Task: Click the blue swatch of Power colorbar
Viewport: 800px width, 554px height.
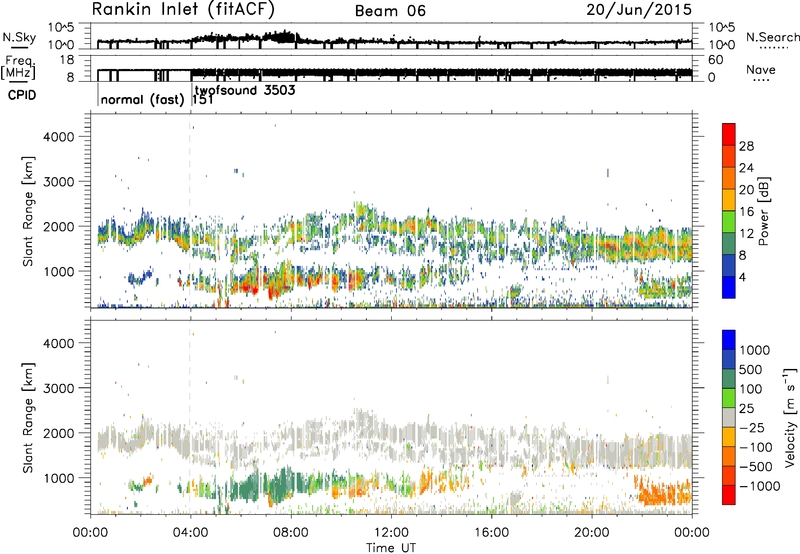Action: coord(729,287)
